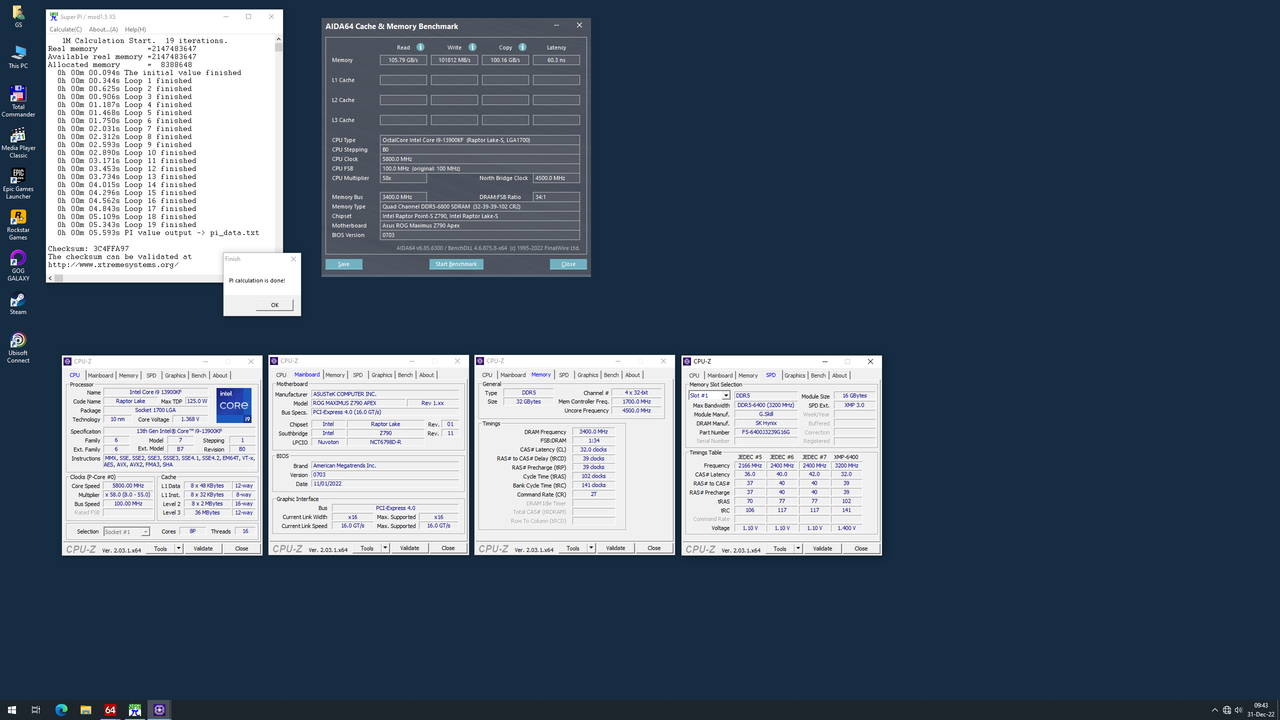
Task: Open clock and date in taskbar
Action: (1259, 710)
